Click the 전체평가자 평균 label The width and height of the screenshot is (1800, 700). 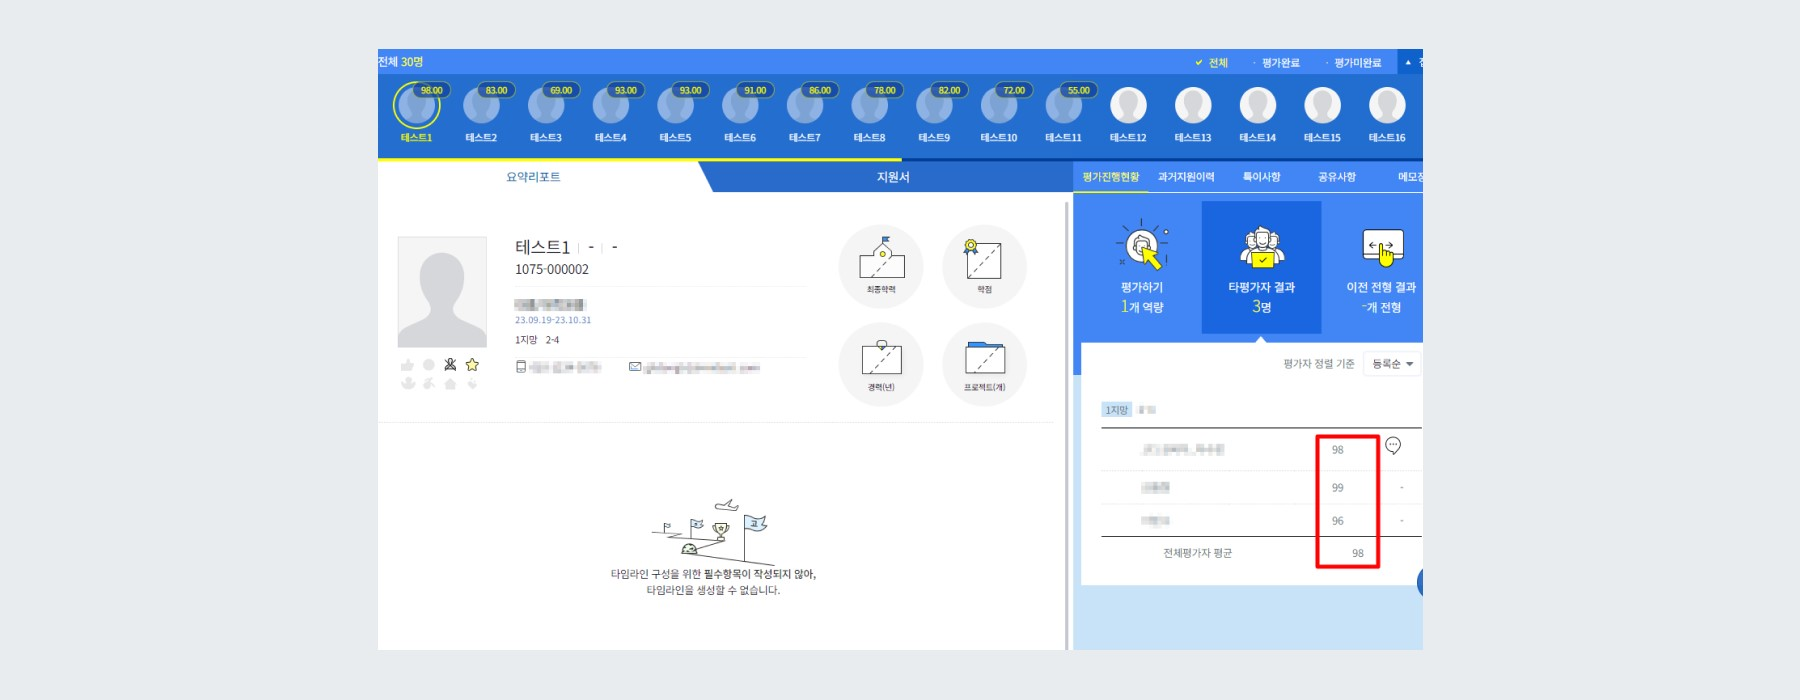pyautogui.click(x=1197, y=553)
